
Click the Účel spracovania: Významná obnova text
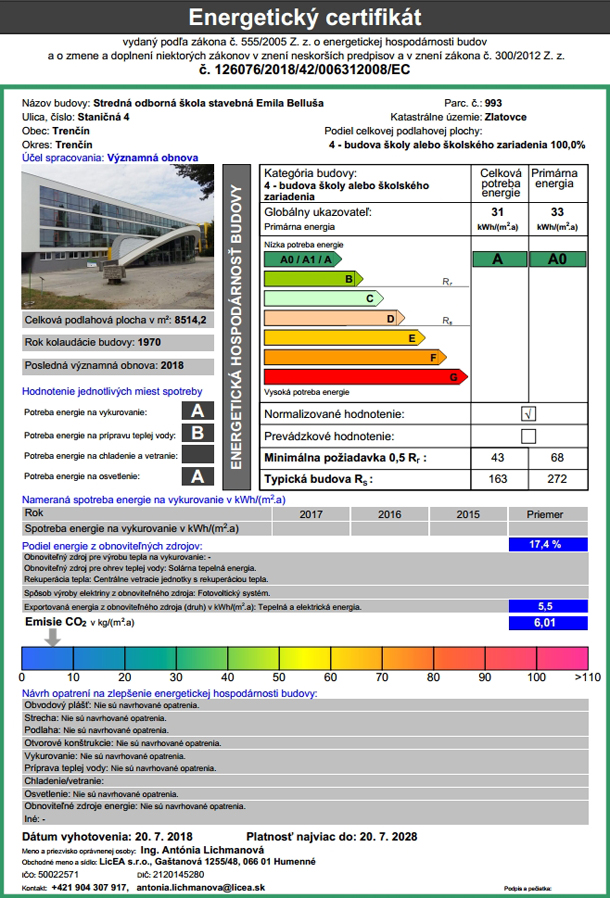coord(110,157)
